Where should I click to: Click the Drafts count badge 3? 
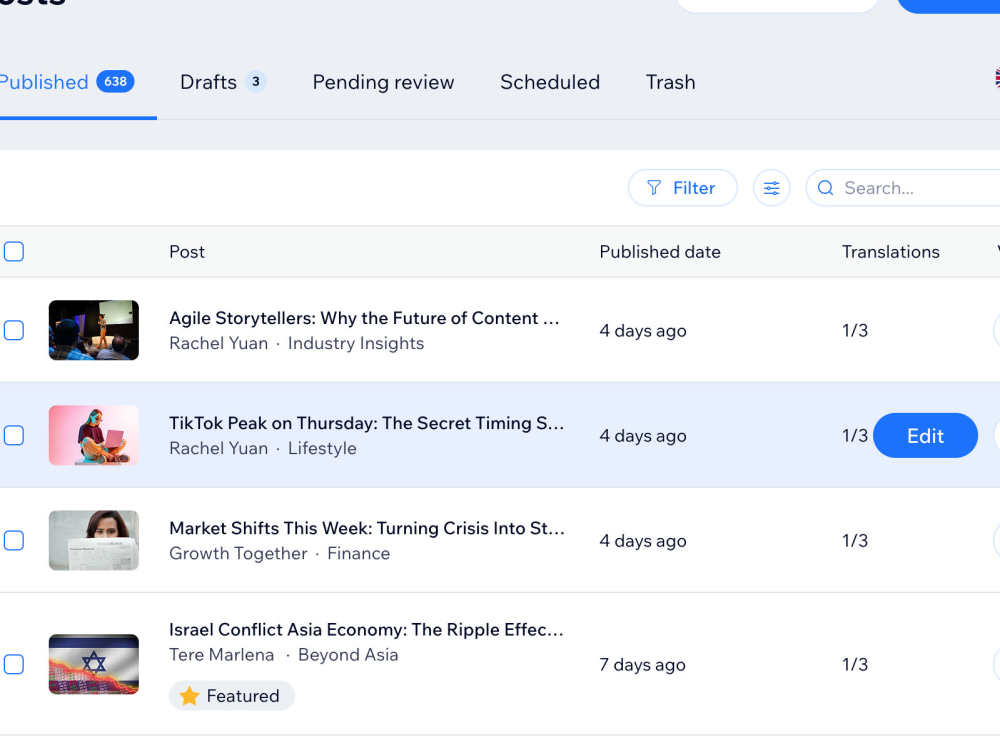click(256, 82)
